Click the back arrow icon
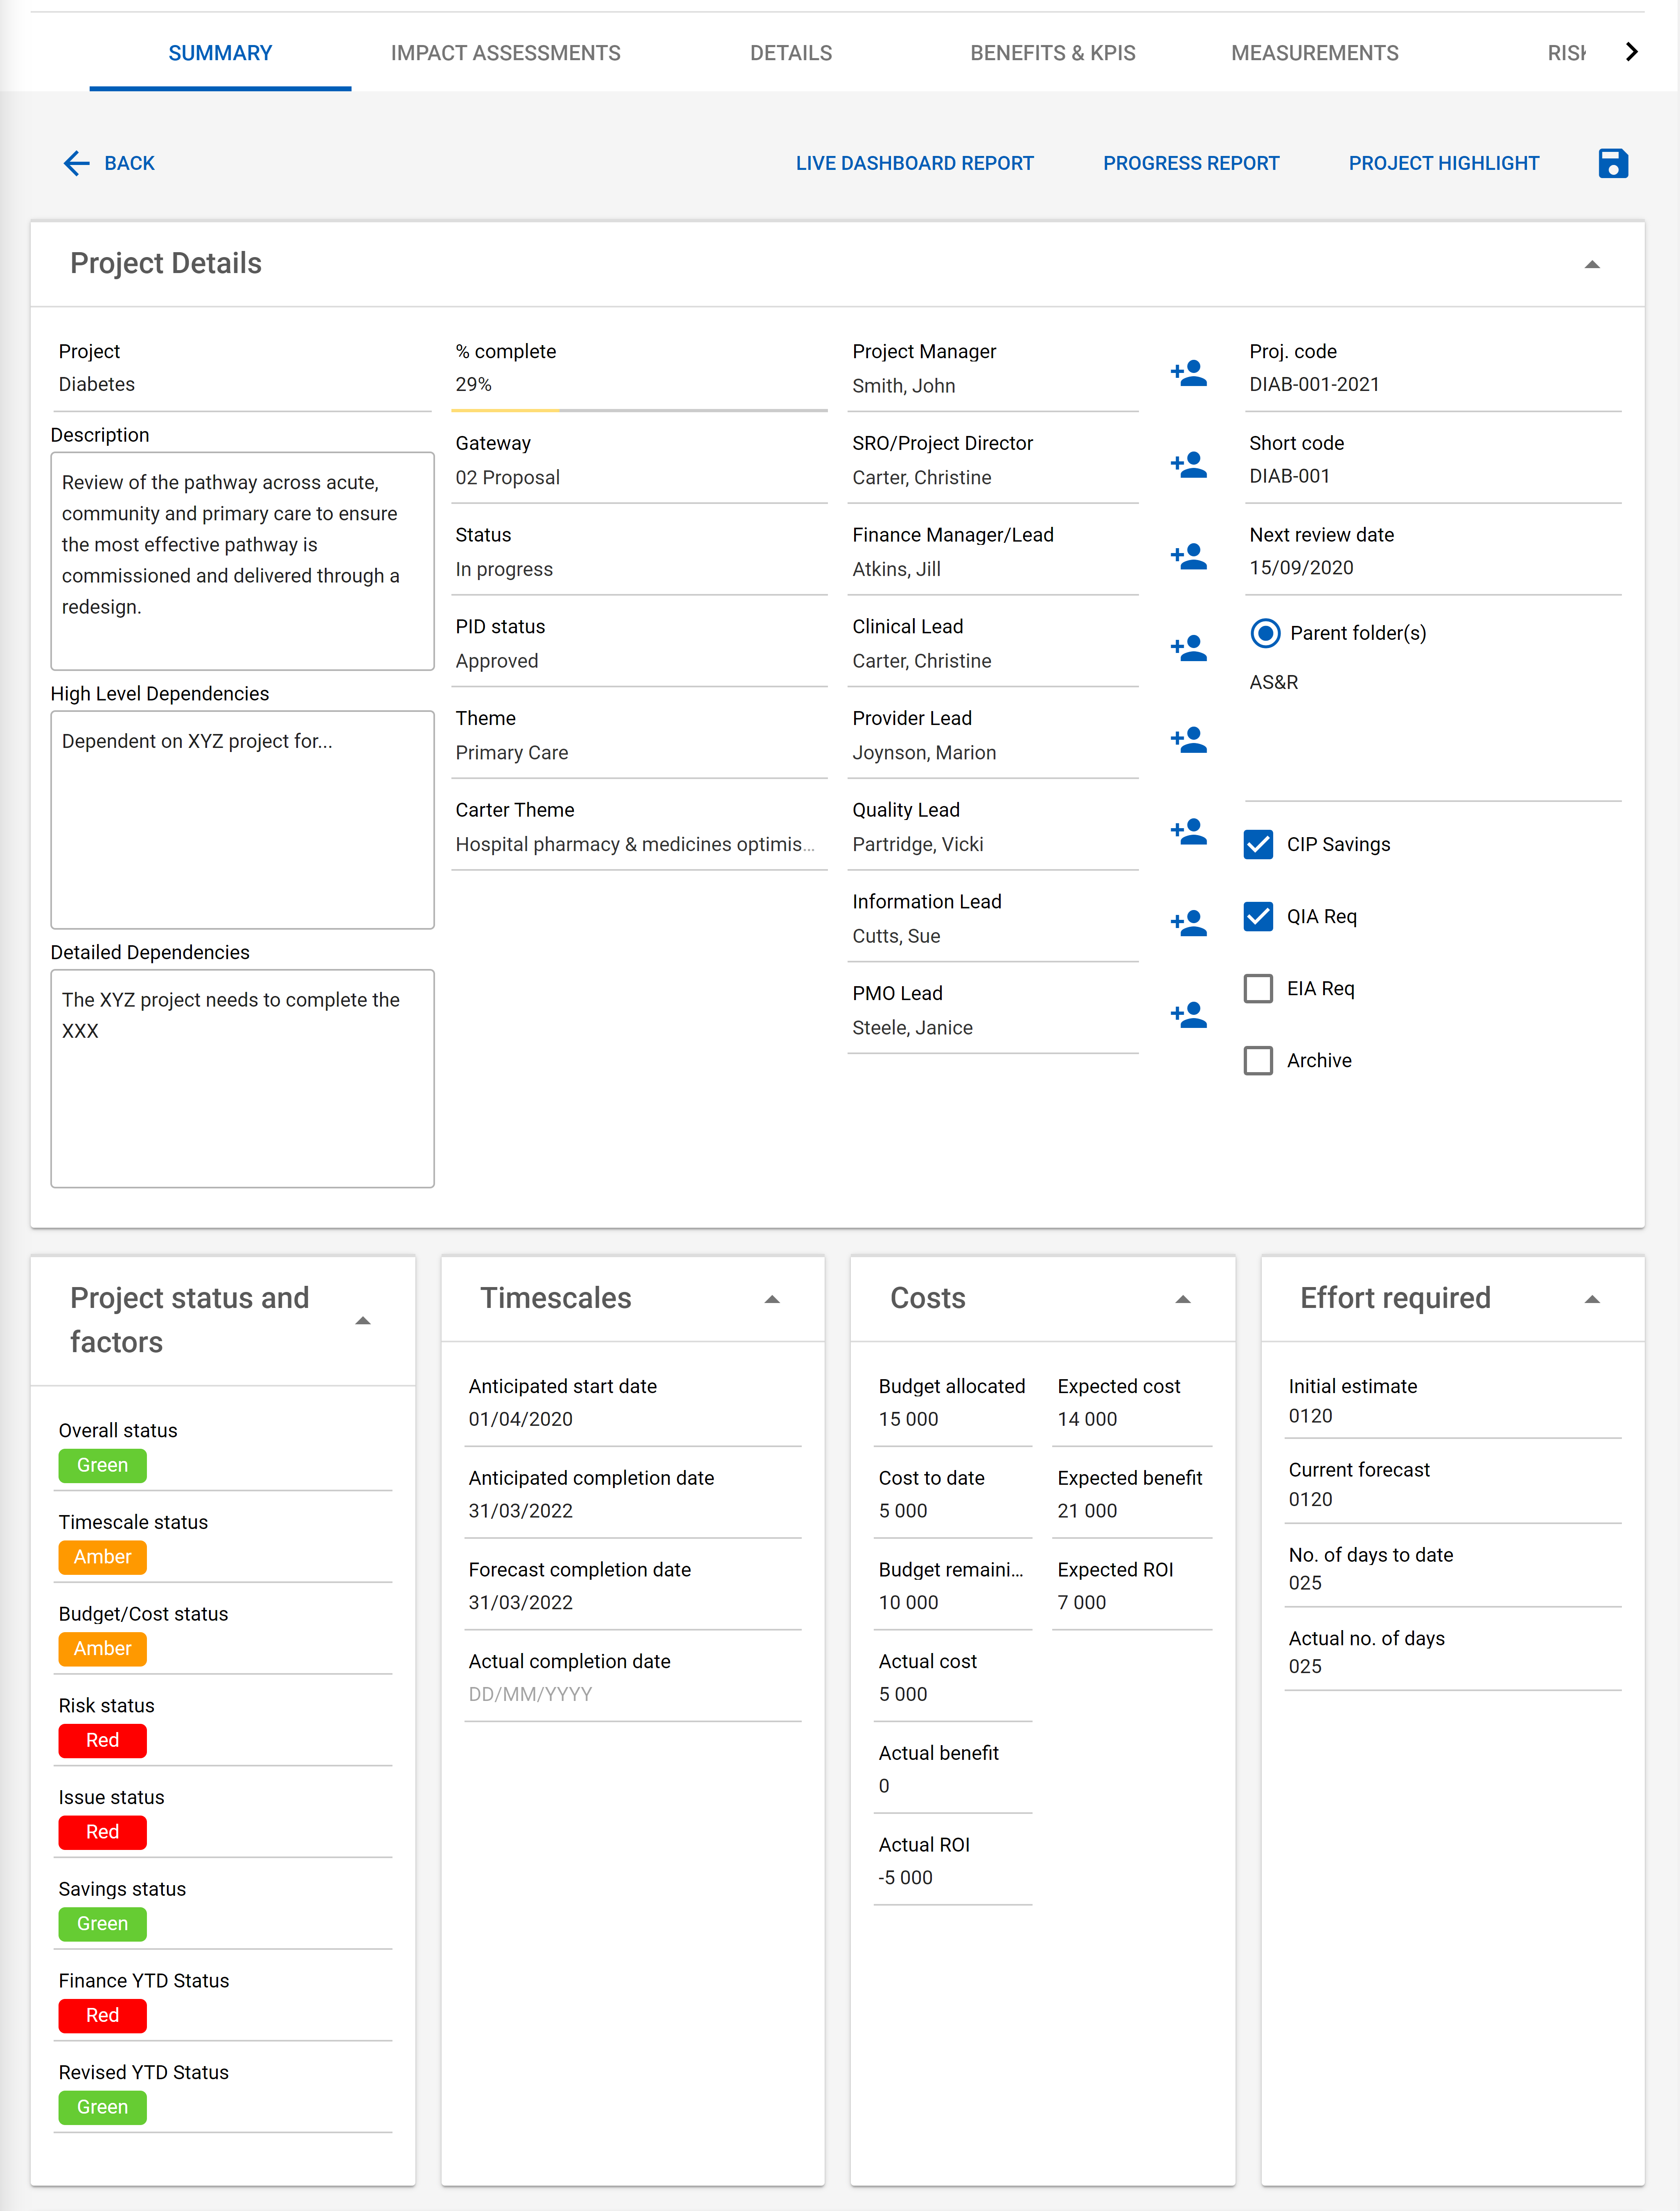The image size is (1680, 2211). (77, 163)
